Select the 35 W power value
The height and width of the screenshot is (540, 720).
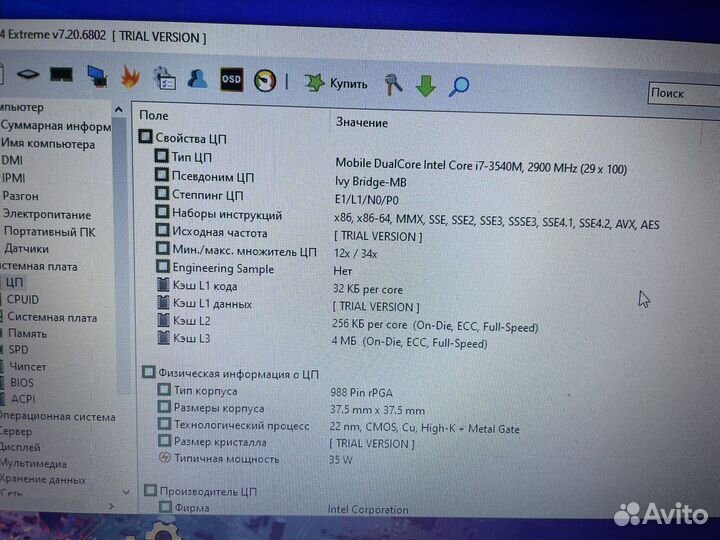pos(341,460)
